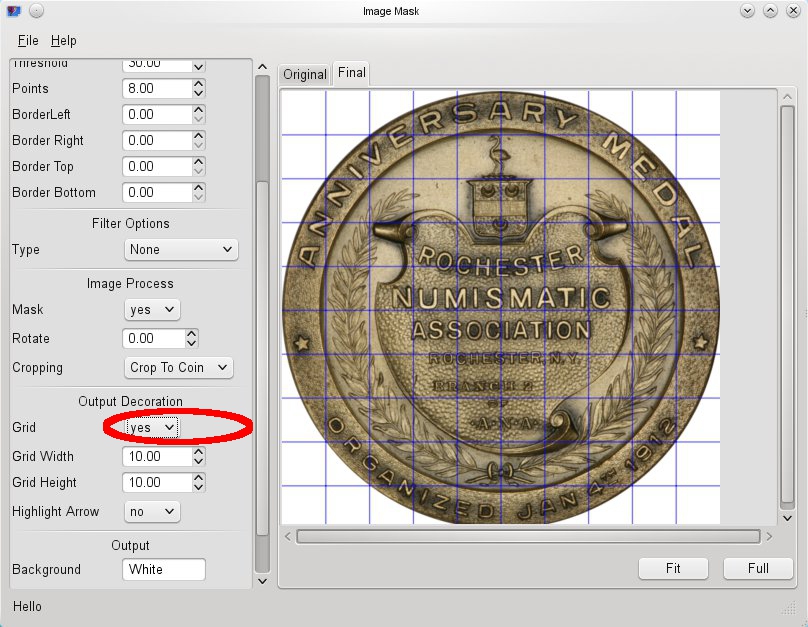The image size is (808, 627).
Task: Click the Full button
Action: [x=758, y=568]
